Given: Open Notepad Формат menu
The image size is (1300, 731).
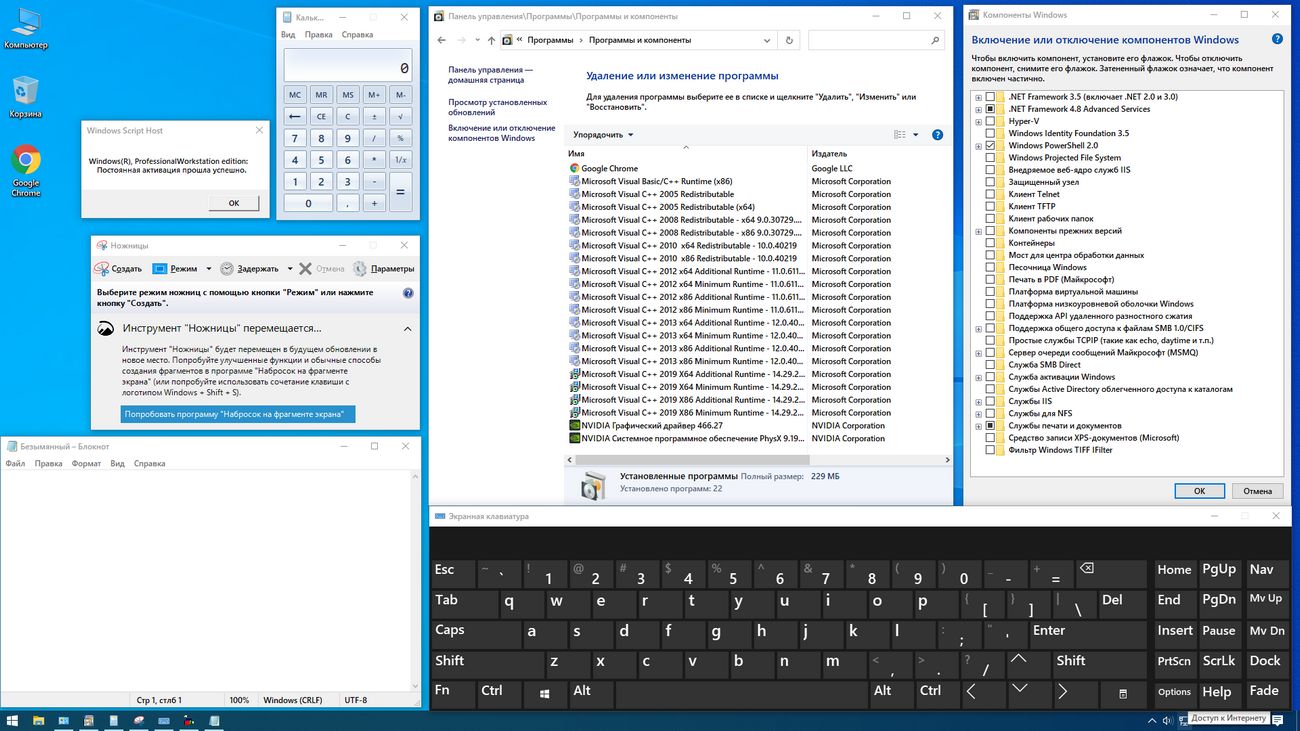Looking at the screenshot, I should click(86, 464).
